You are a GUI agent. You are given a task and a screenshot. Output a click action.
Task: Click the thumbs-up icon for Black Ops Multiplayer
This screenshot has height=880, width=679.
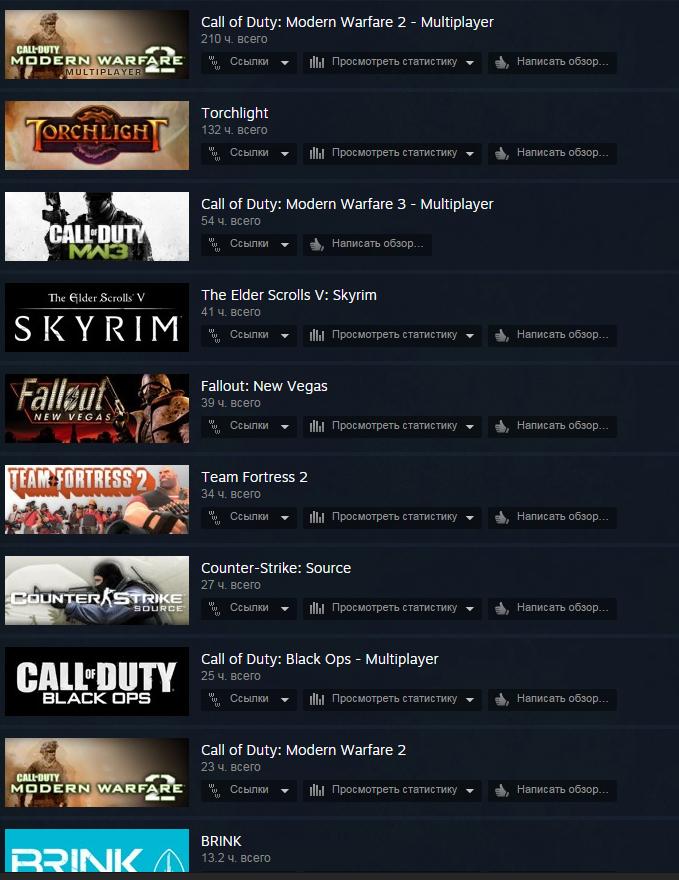click(502, 699)
